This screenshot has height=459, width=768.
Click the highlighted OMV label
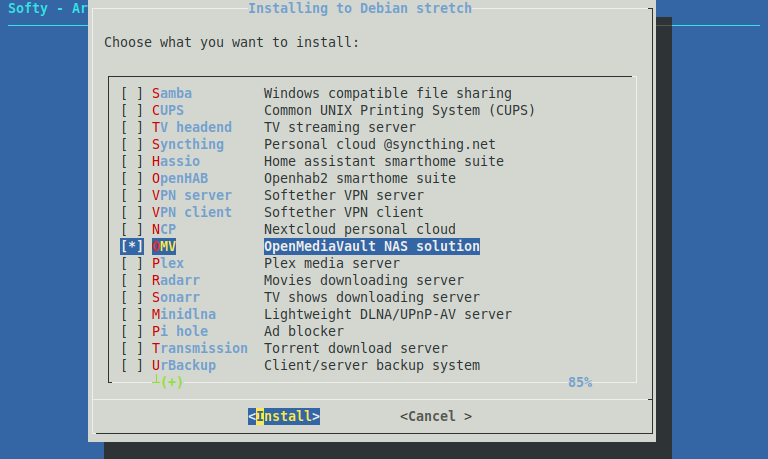[x=164, y=246]
